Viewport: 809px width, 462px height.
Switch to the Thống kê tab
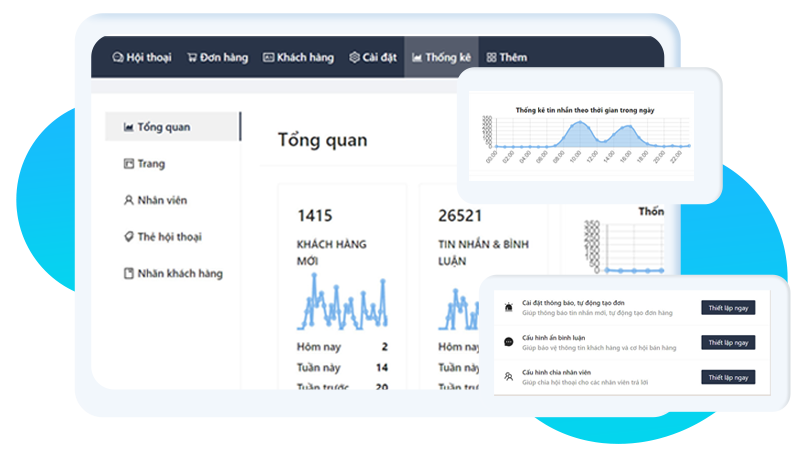[441, 58]
